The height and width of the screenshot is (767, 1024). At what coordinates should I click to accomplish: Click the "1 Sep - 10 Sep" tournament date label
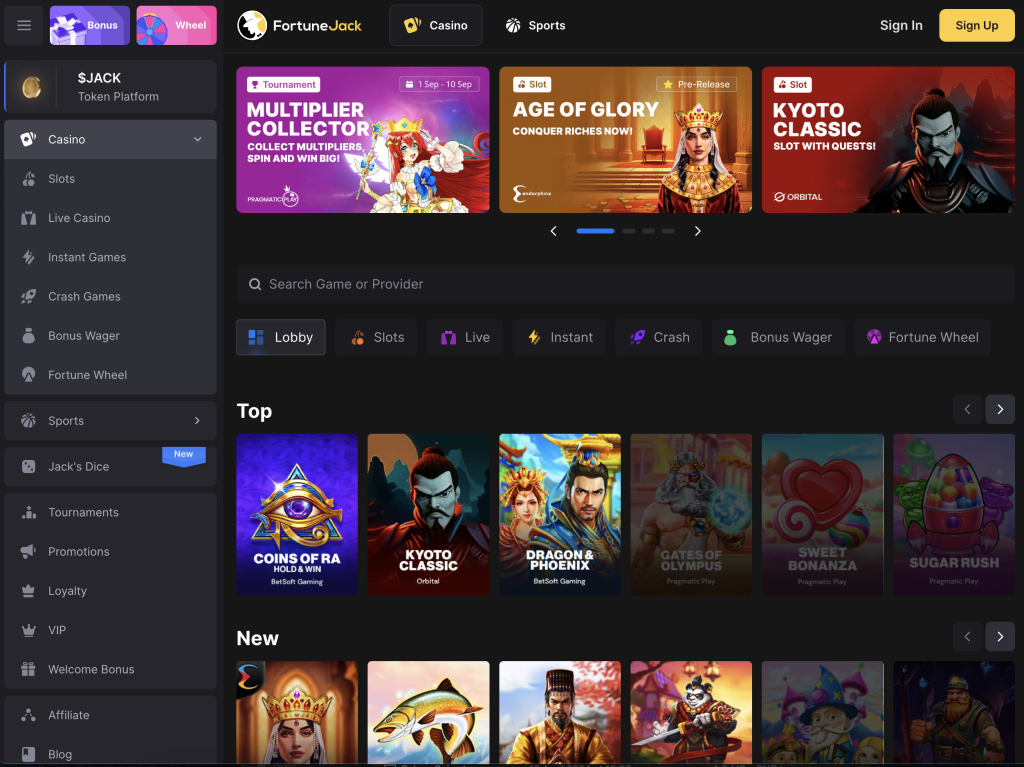[440, 84]
